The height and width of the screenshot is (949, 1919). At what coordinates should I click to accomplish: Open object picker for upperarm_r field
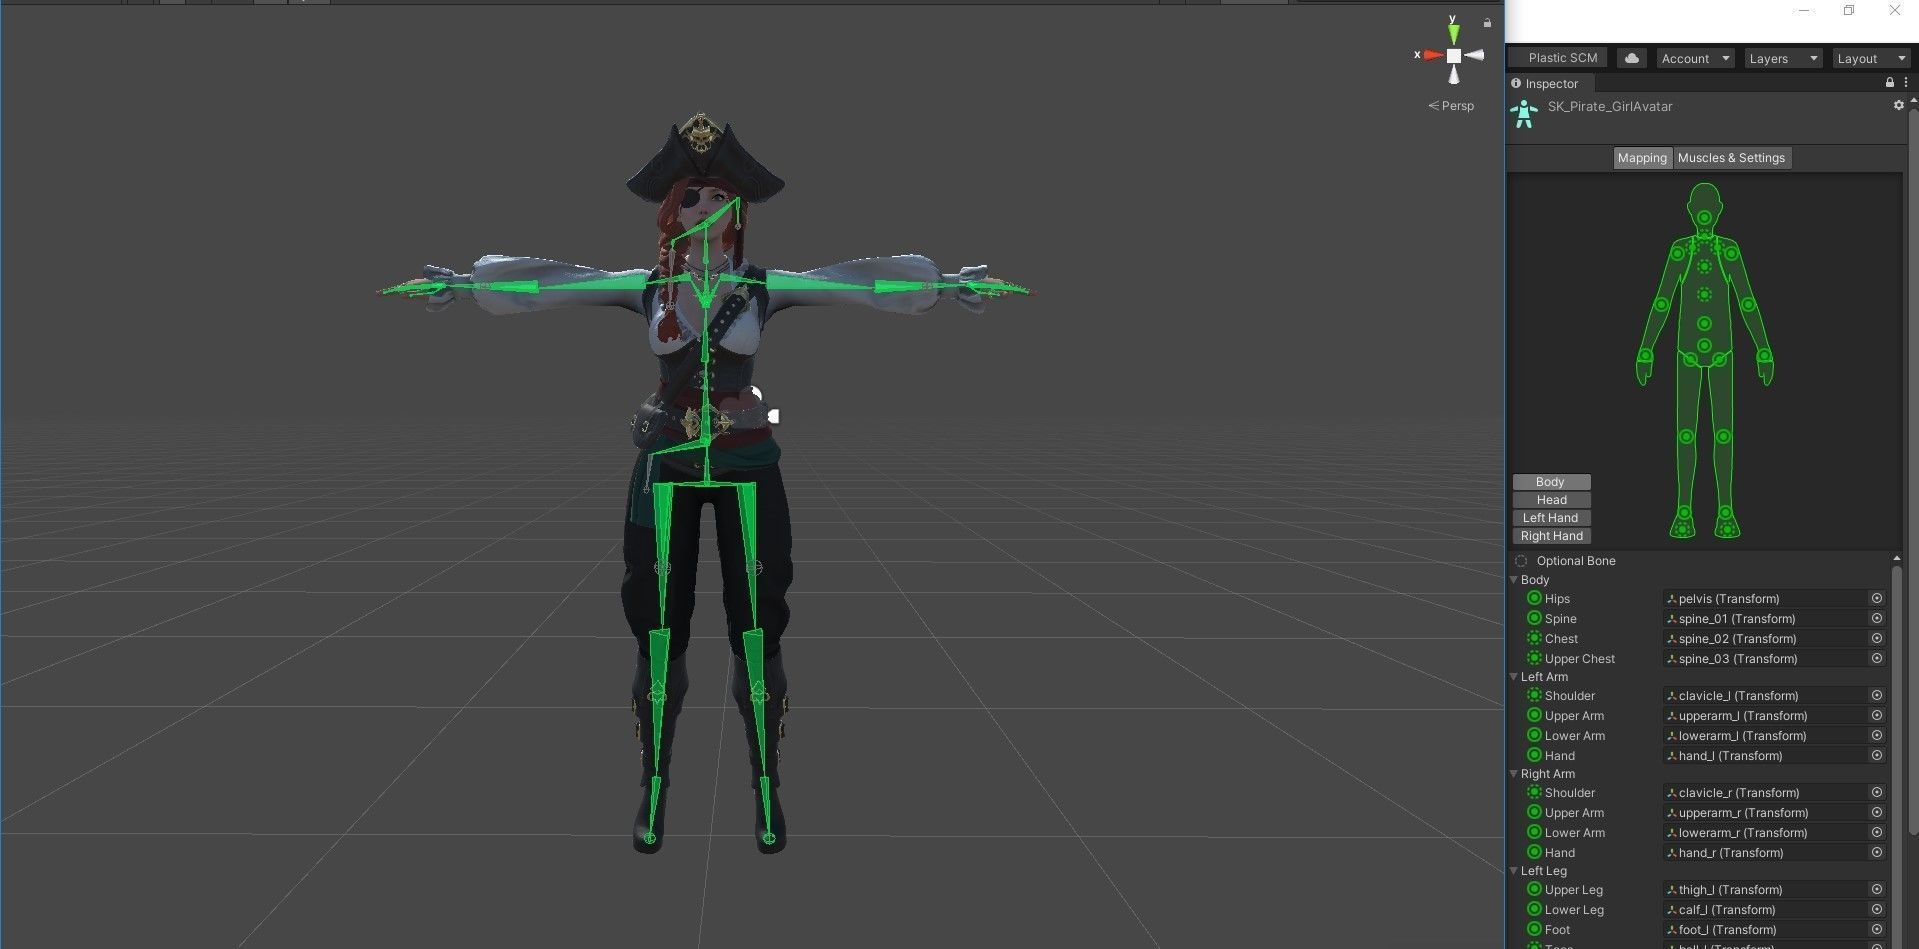click(1876, 813)
